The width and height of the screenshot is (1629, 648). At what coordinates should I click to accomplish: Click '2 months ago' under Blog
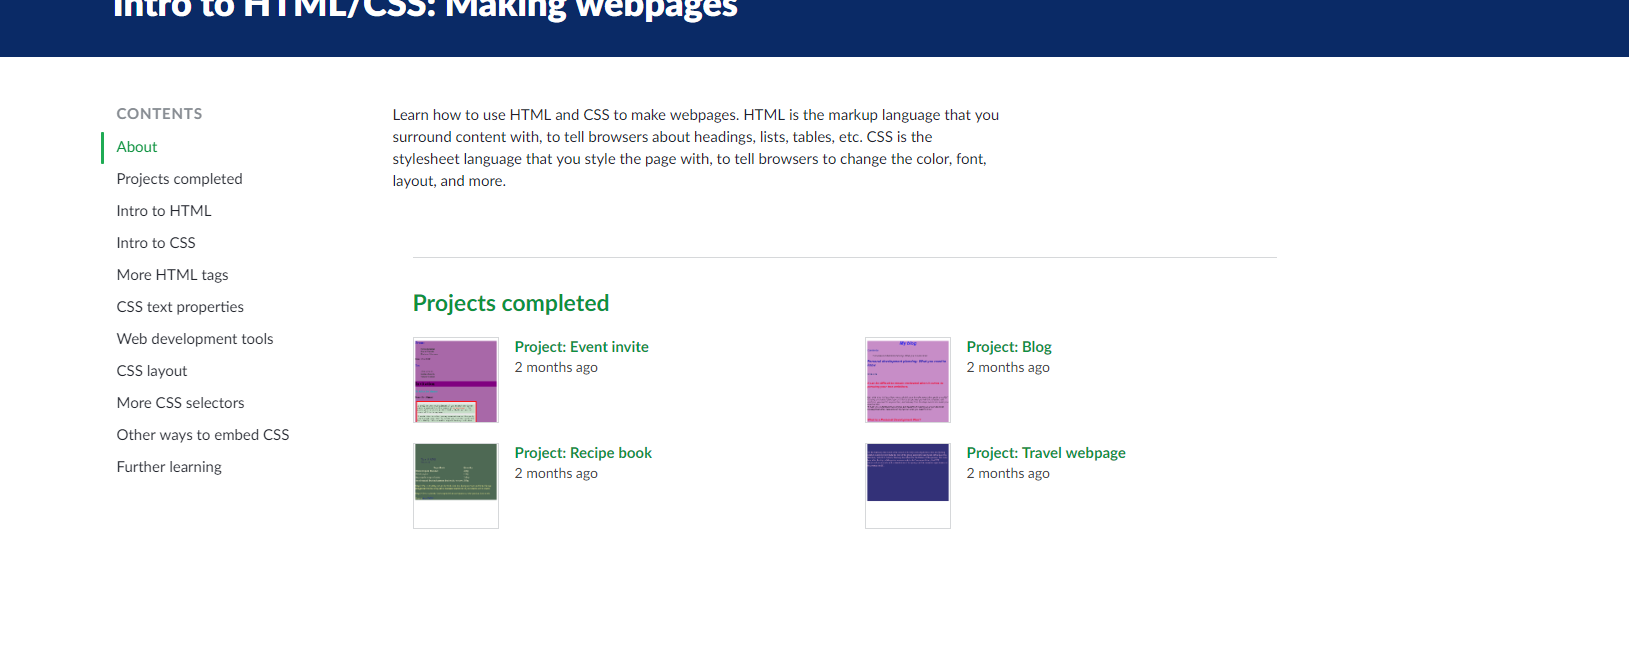(1008, 368)
